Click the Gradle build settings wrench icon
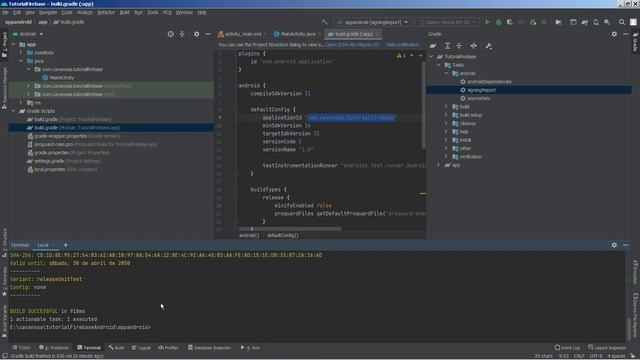The width and height of the screenshot is (640, 360). pyautogui.click(x=488, y=46)
